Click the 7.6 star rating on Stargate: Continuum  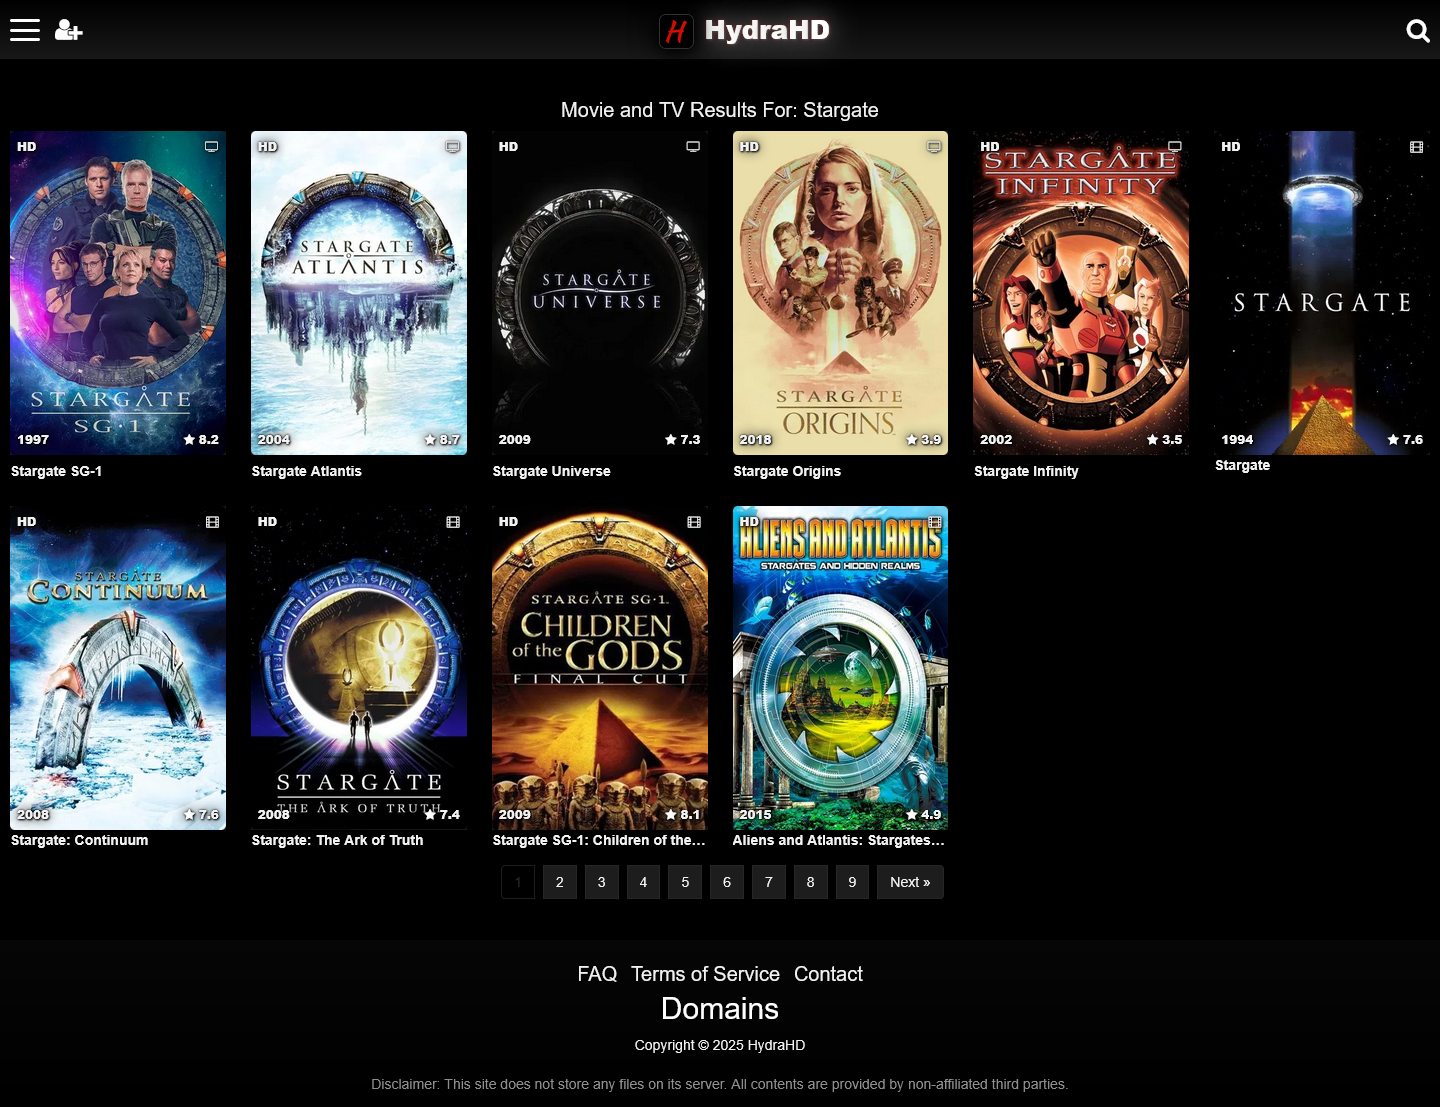(x=201, y=814)
